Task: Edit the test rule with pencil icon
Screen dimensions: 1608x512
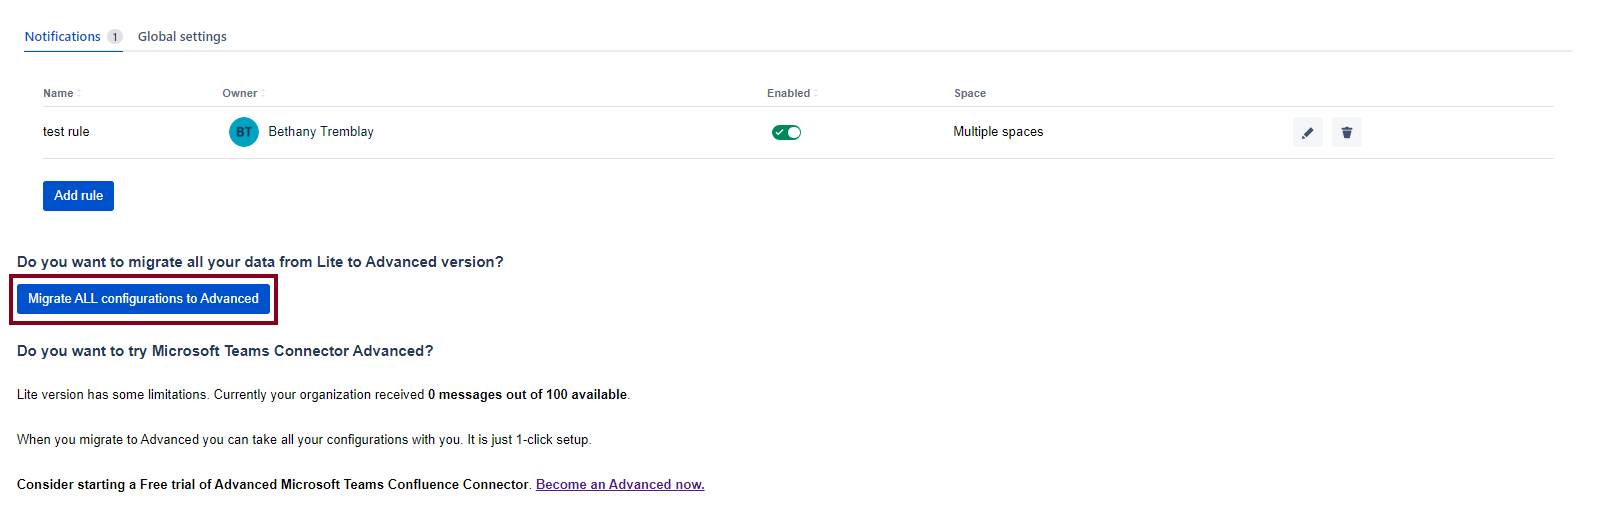Action: (1307, 132)
